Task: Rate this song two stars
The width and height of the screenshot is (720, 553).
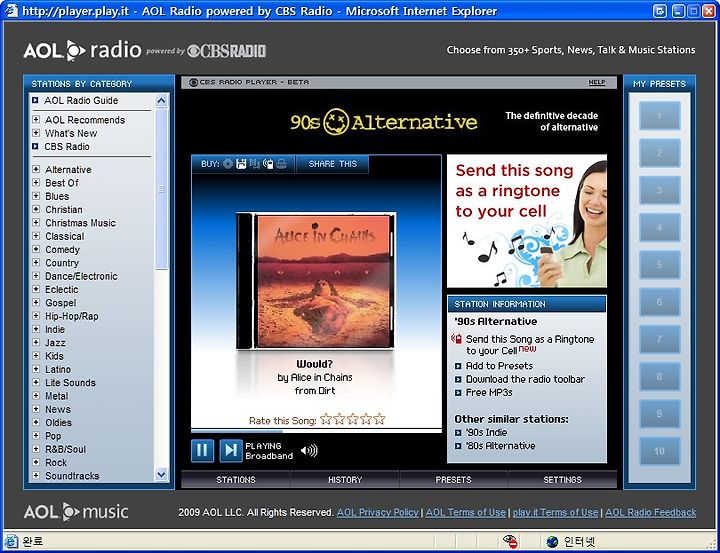Action: [x=339, y=419]
